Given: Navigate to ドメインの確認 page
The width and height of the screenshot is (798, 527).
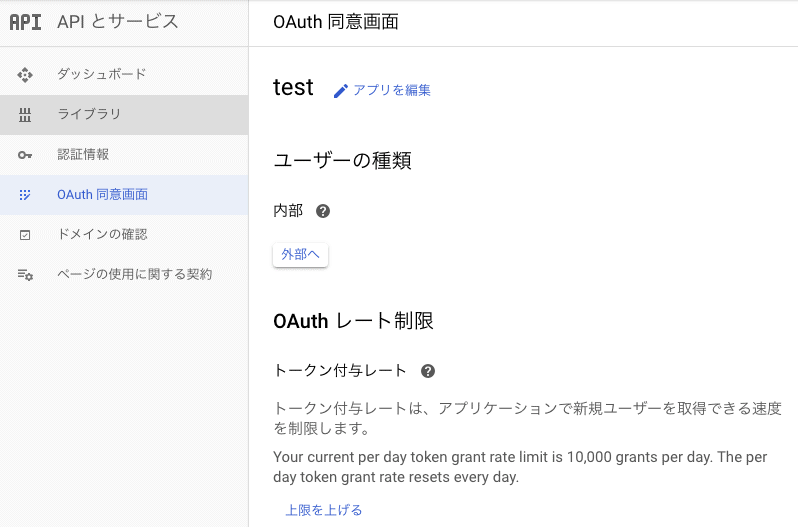Looking at the screenshot, I should pos(102,234).
